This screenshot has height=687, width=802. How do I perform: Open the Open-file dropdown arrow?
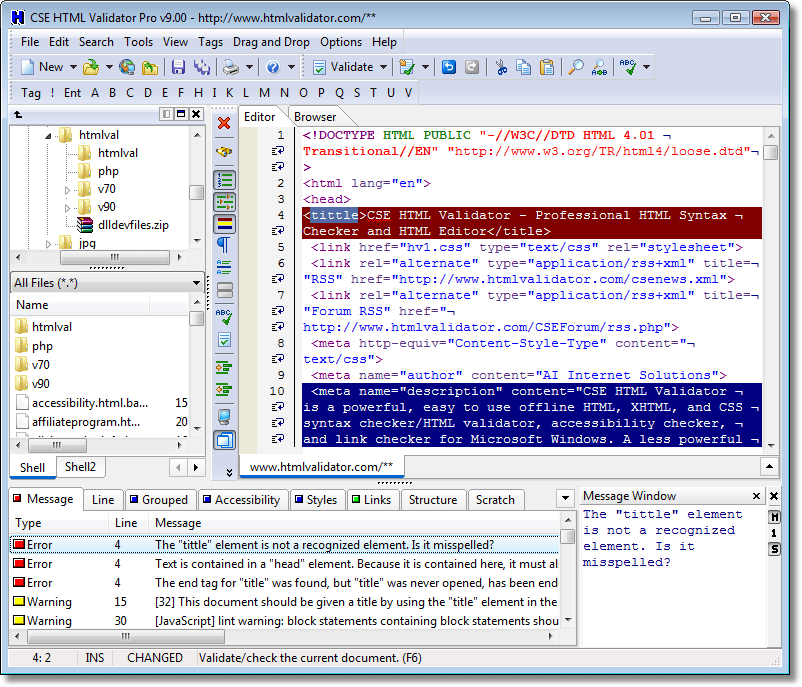tap(109, 67)
